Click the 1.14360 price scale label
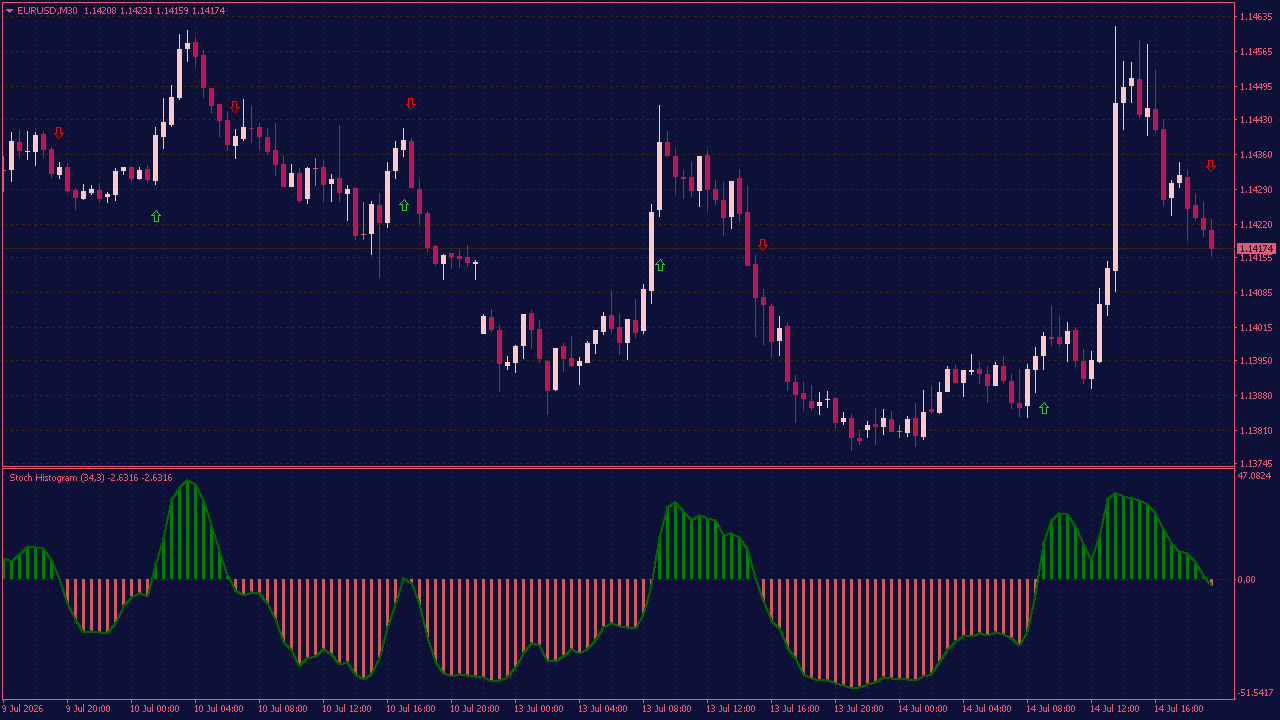 coord(1256,155)
